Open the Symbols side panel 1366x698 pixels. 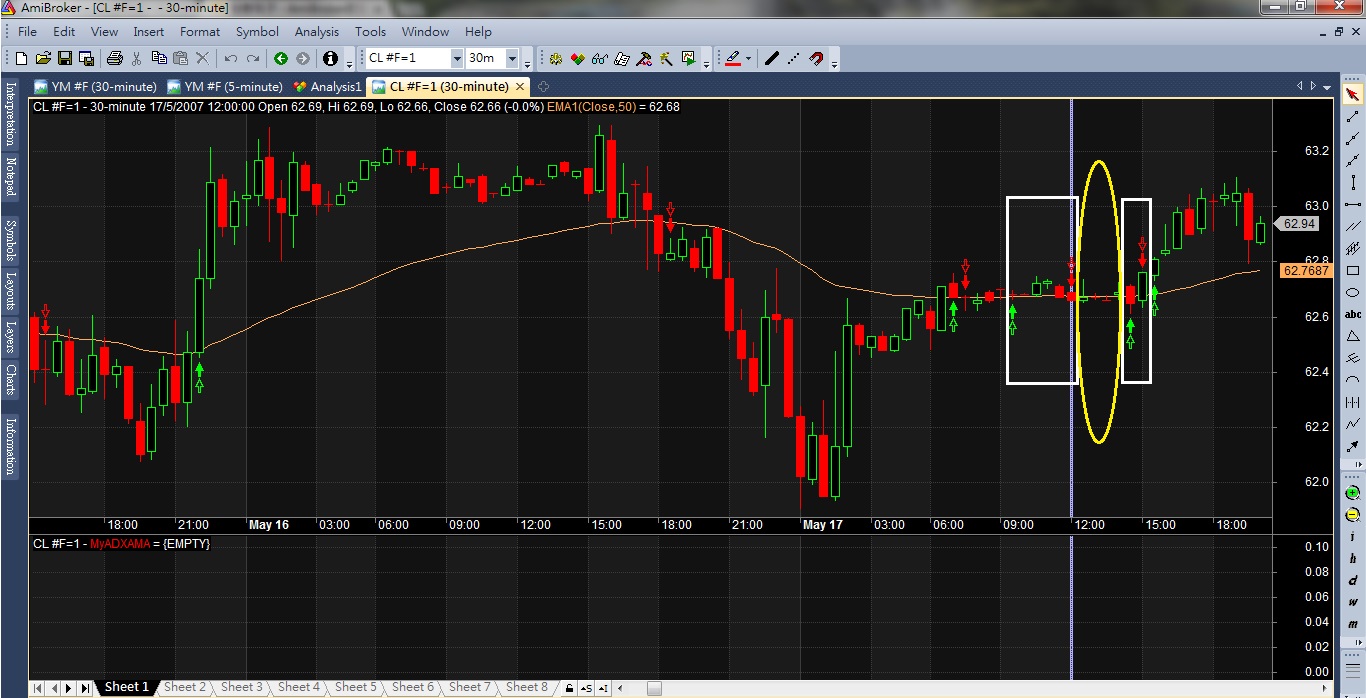[11, 239]
